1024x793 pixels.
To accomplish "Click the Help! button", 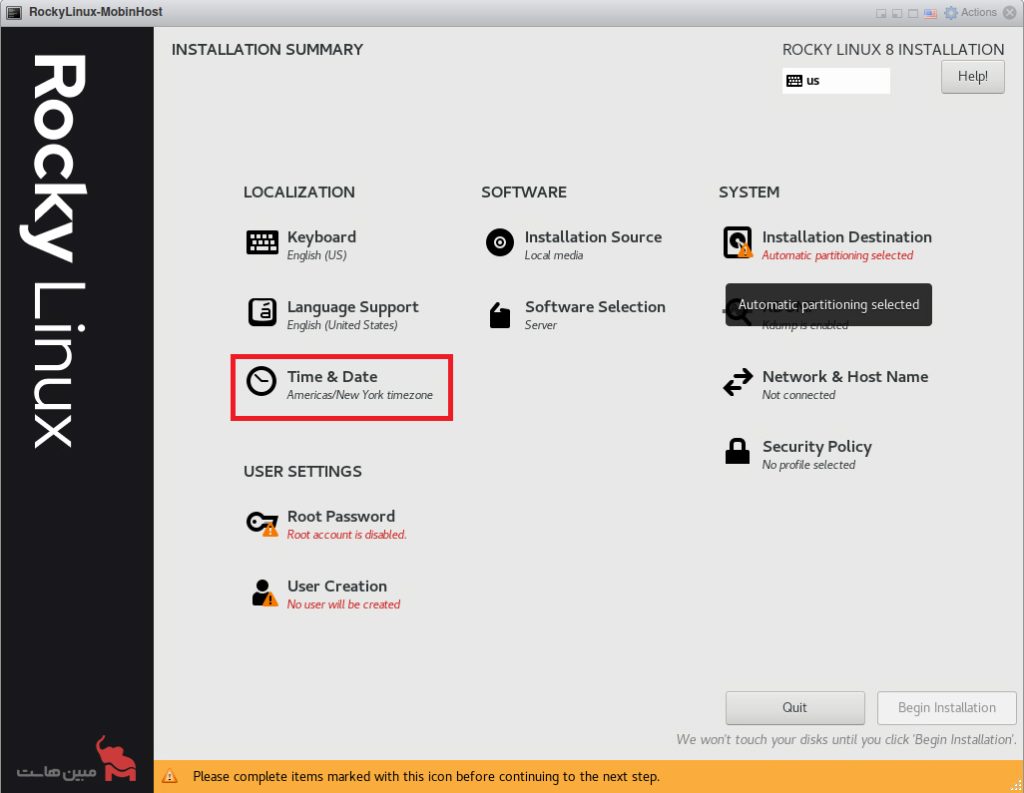I will click(x=972, y=76).
